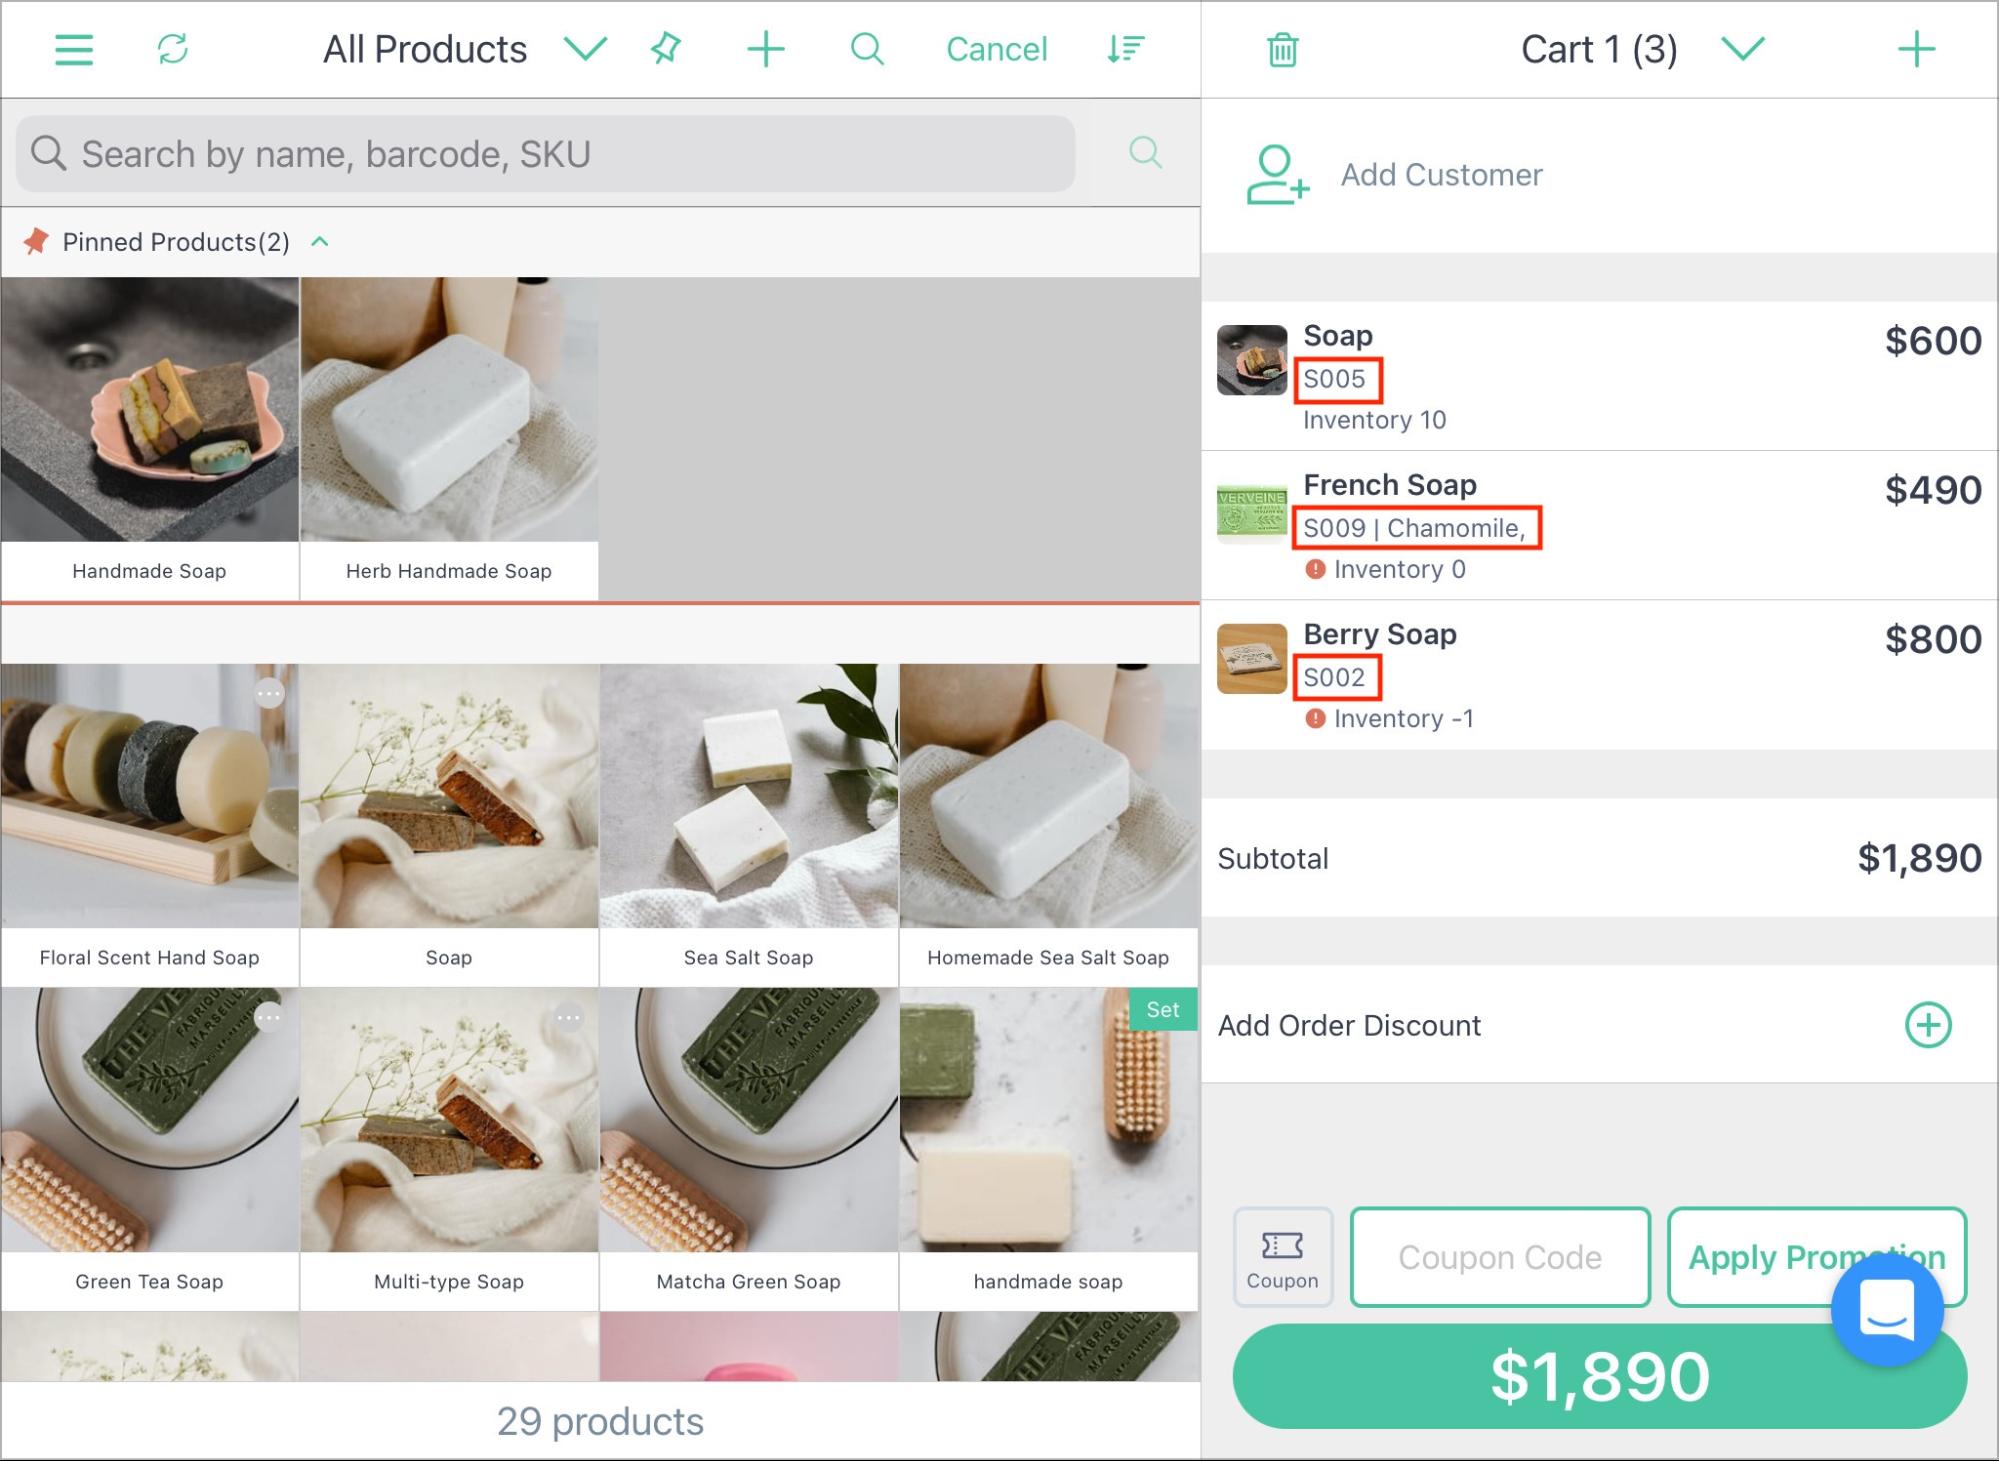Click the add product plus icon
Image resolution: width=1999 pixels, height=1461 pixels.
point(766,49)
